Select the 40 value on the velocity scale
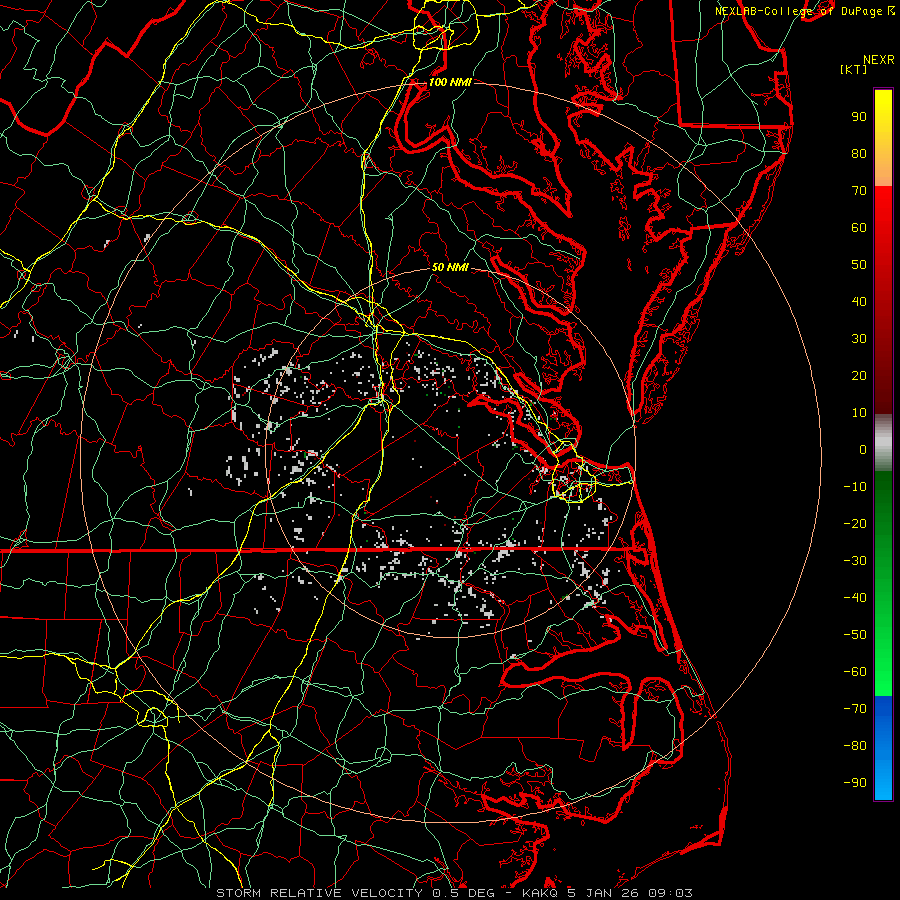Viewport: 900px width, 900px height. pyautogui.click(x=859, y=302)
